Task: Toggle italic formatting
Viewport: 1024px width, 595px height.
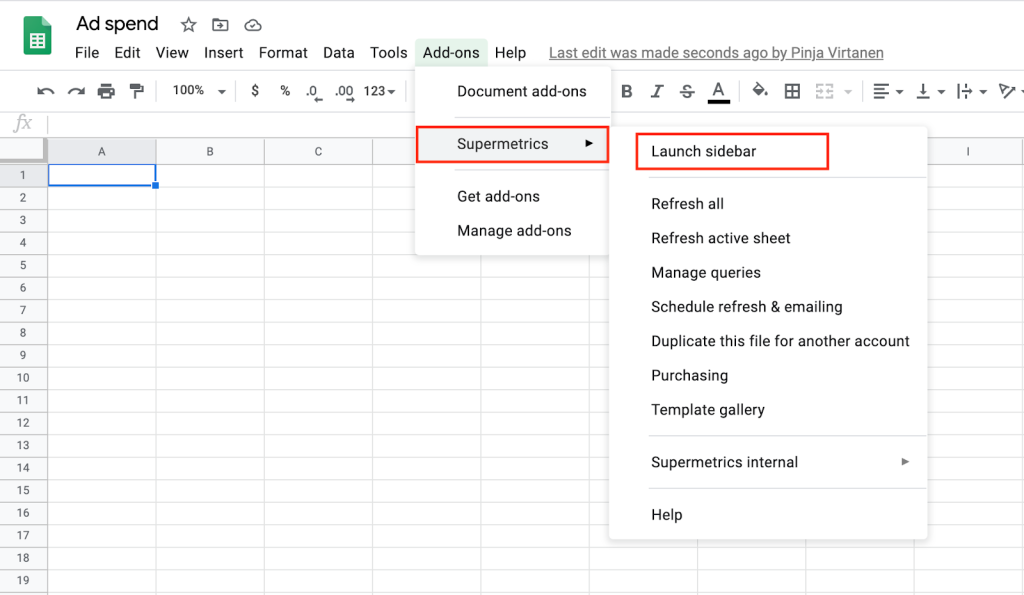Action: coord(657,91)
